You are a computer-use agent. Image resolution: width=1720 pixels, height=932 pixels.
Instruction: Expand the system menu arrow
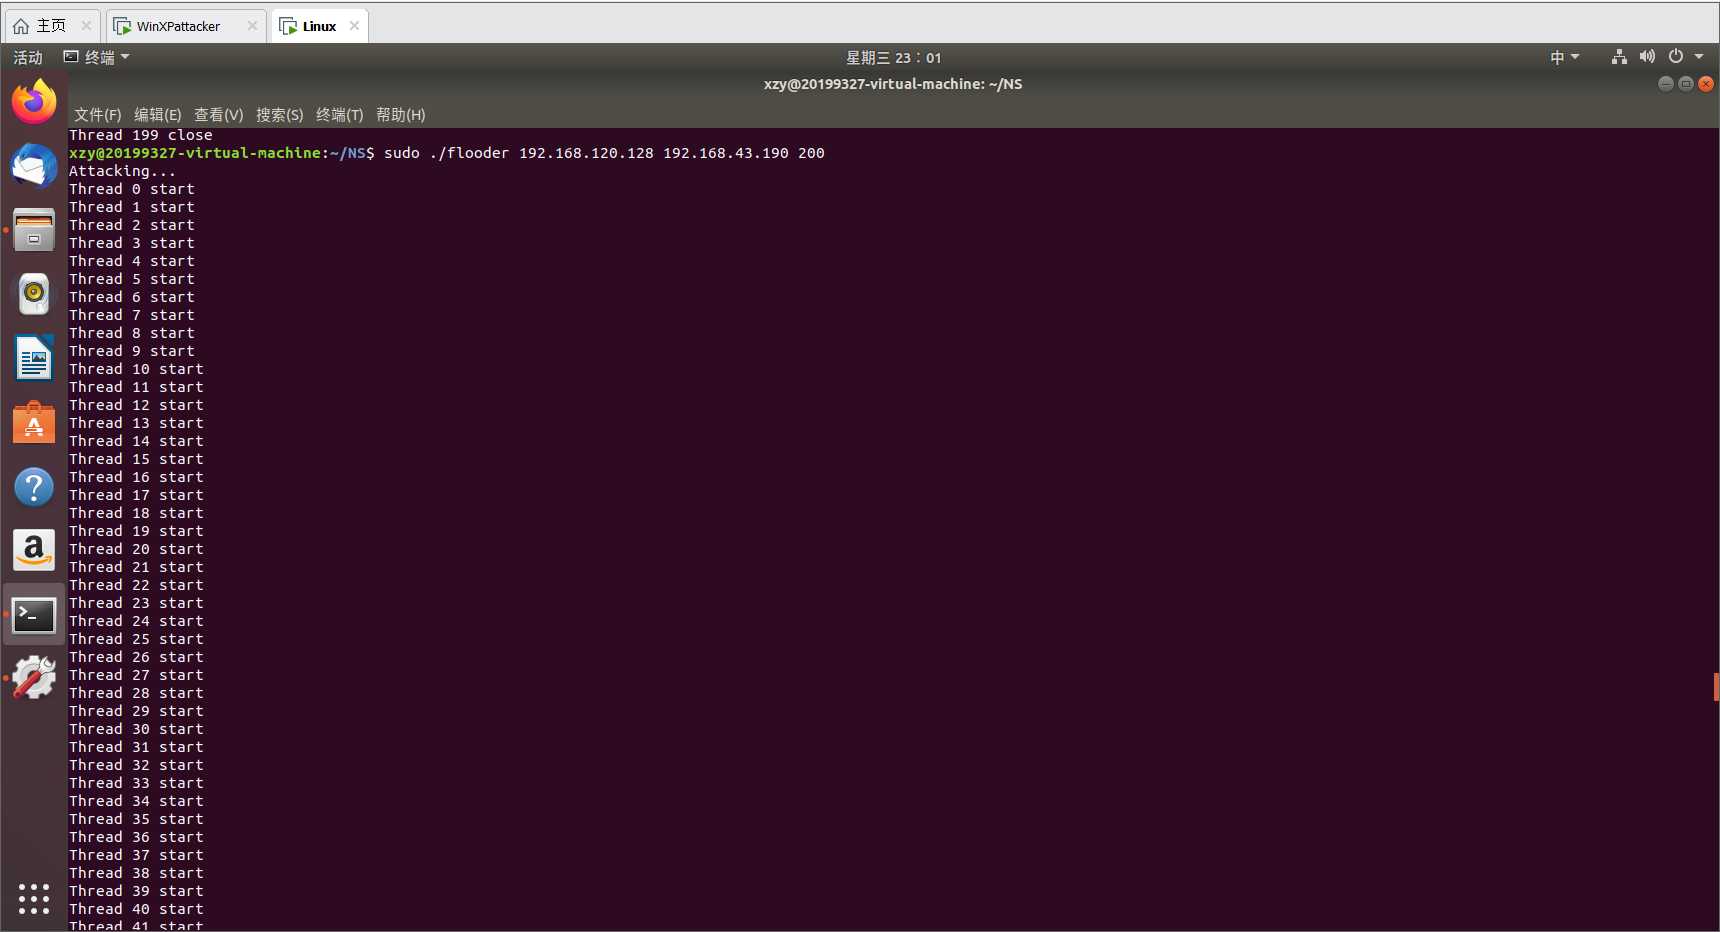click(1699, 57)
